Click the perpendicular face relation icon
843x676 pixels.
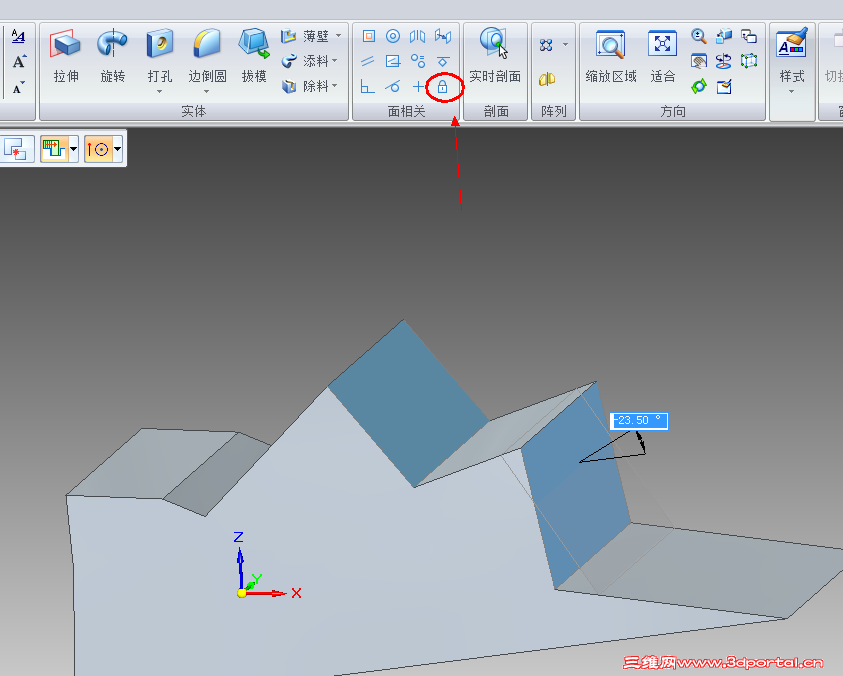[x=368, y=86]
